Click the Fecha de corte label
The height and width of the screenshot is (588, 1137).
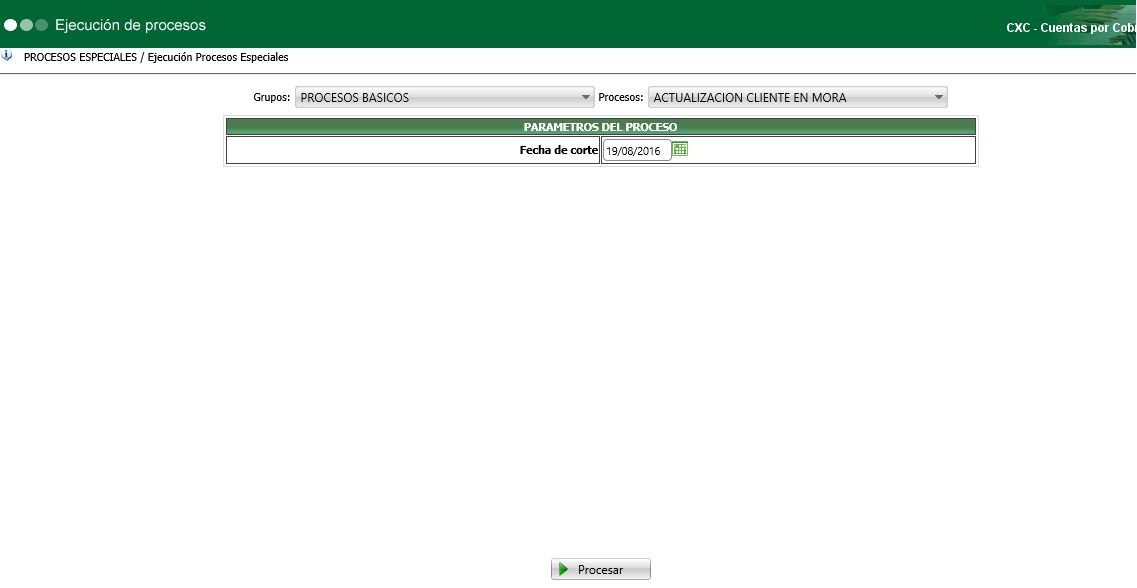point(558,151)
